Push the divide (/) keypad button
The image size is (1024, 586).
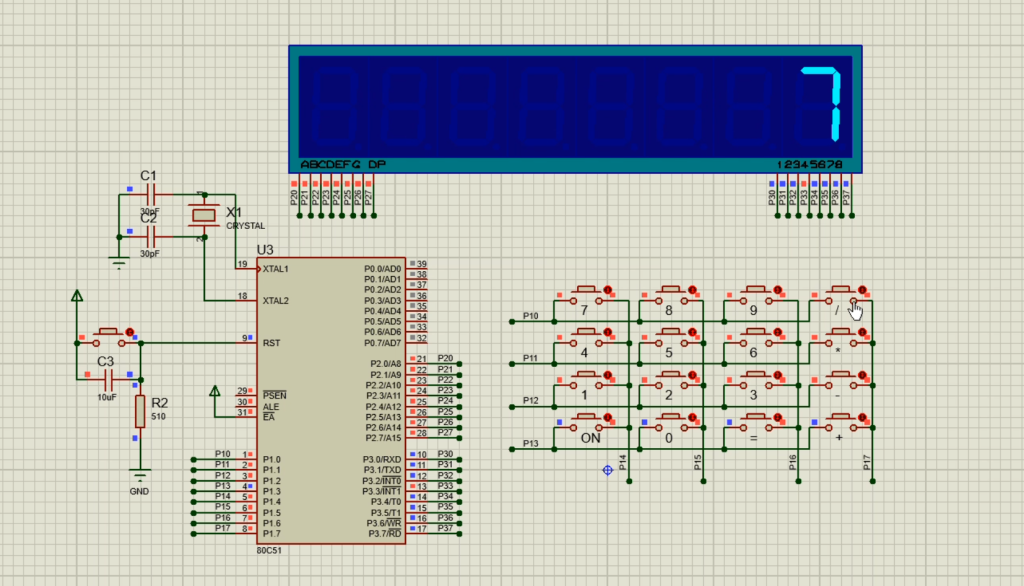click(839, 293)
